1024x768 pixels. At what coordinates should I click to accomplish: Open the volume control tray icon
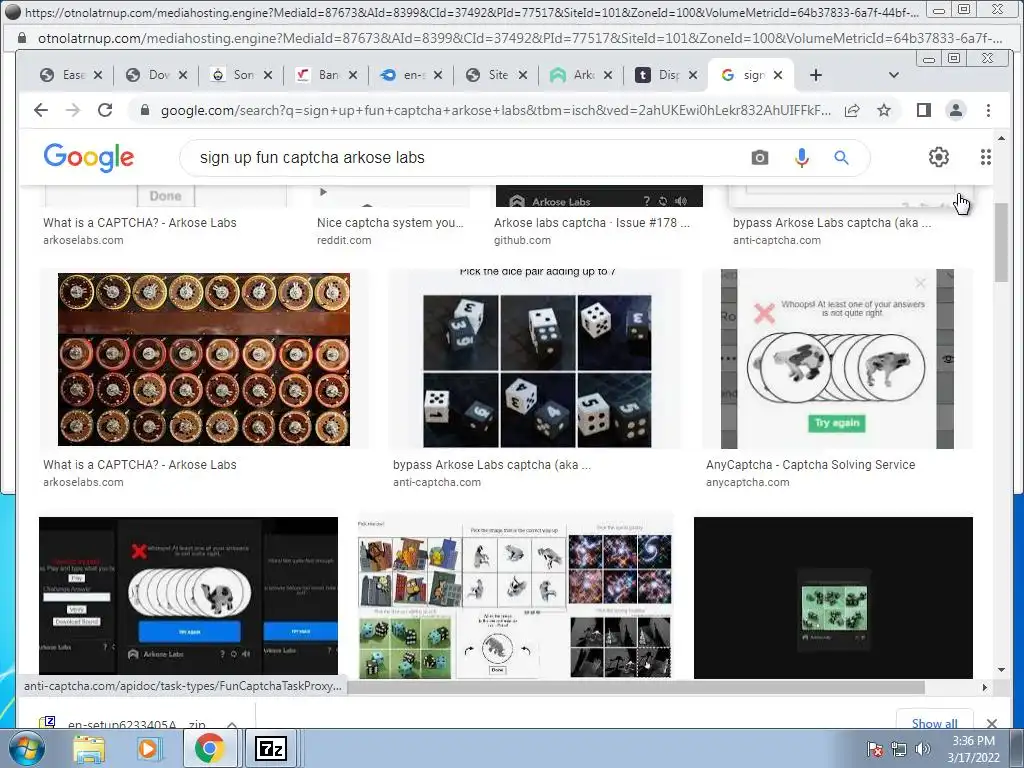[x=923, y=748]
